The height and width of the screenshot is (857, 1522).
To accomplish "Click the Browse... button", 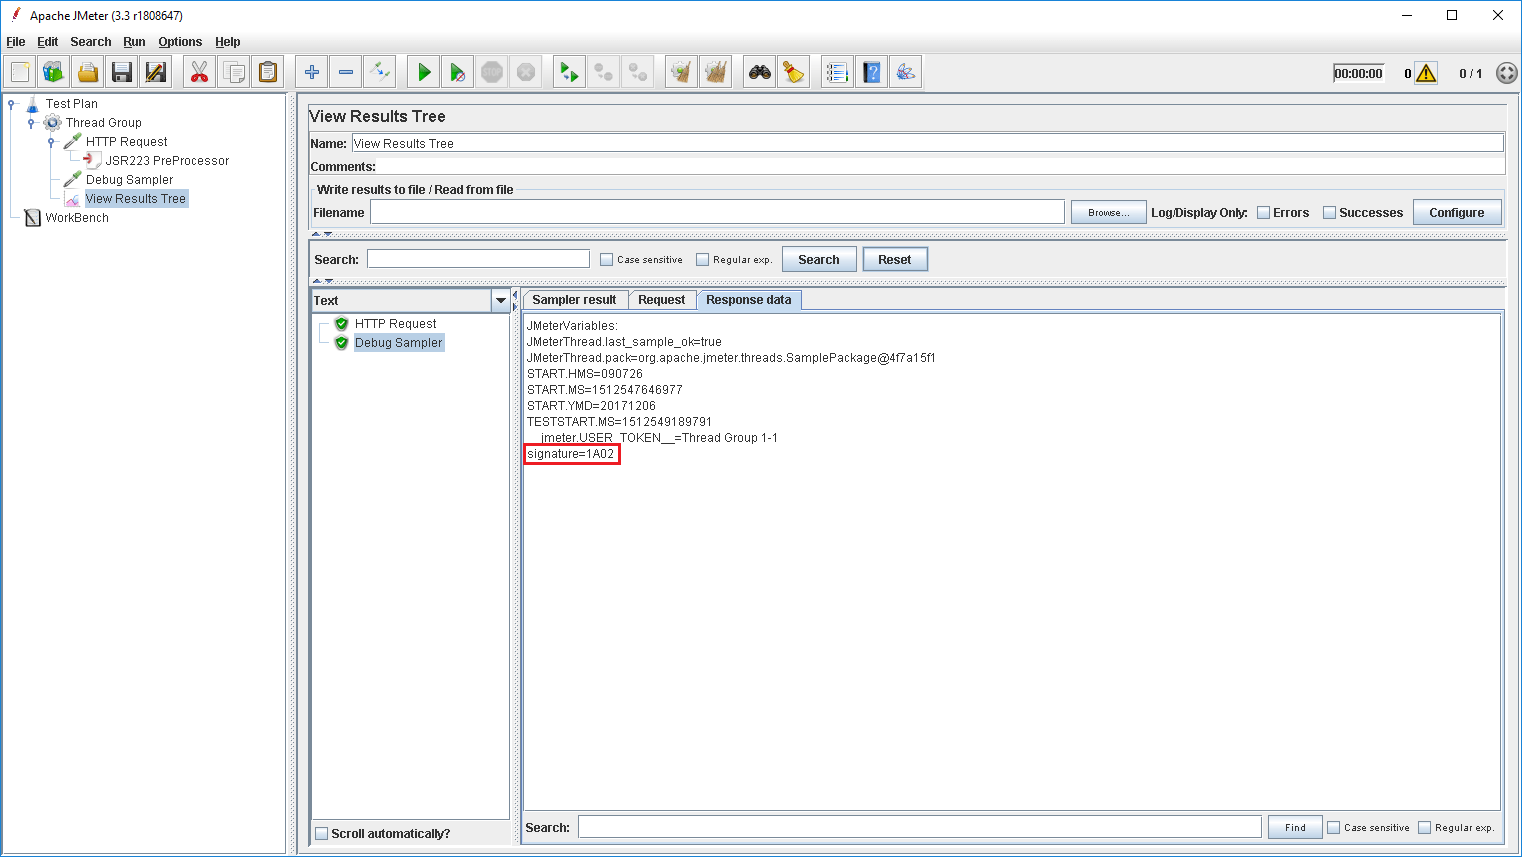I will point(1109,213).
